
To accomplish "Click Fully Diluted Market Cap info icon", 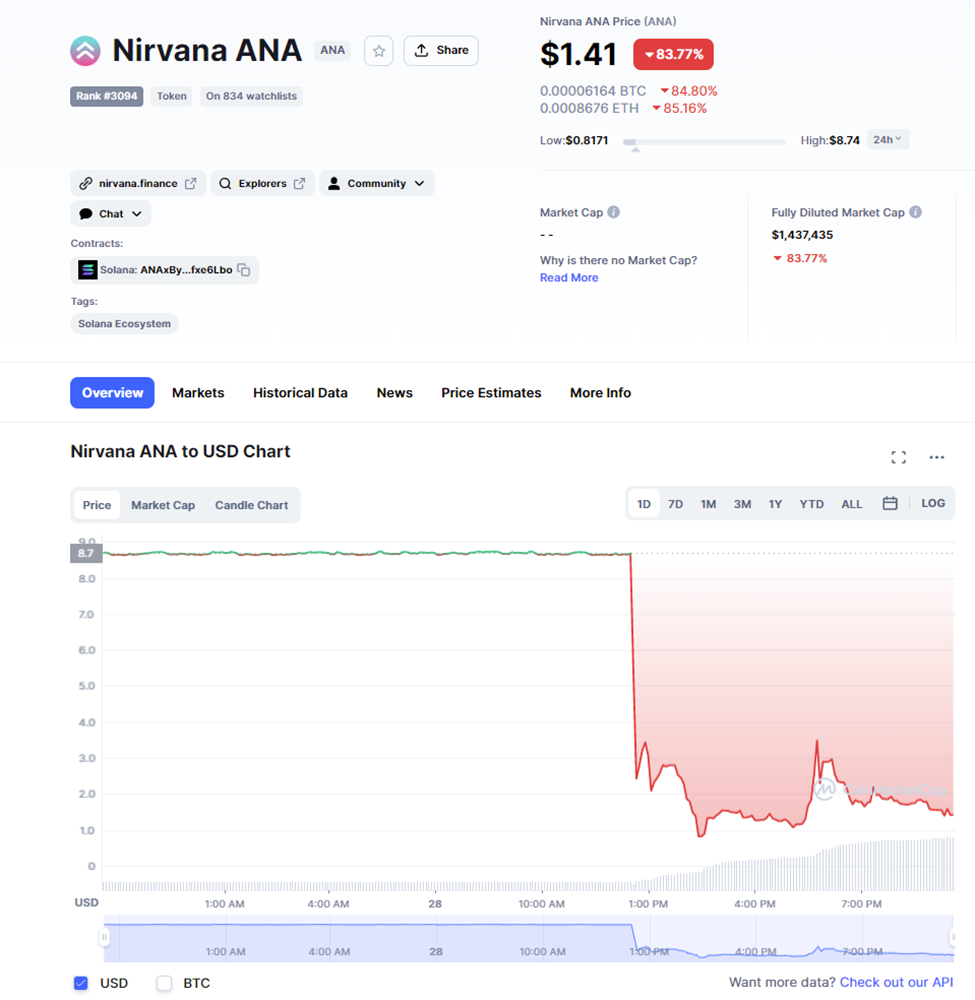I will coord(915,212).
